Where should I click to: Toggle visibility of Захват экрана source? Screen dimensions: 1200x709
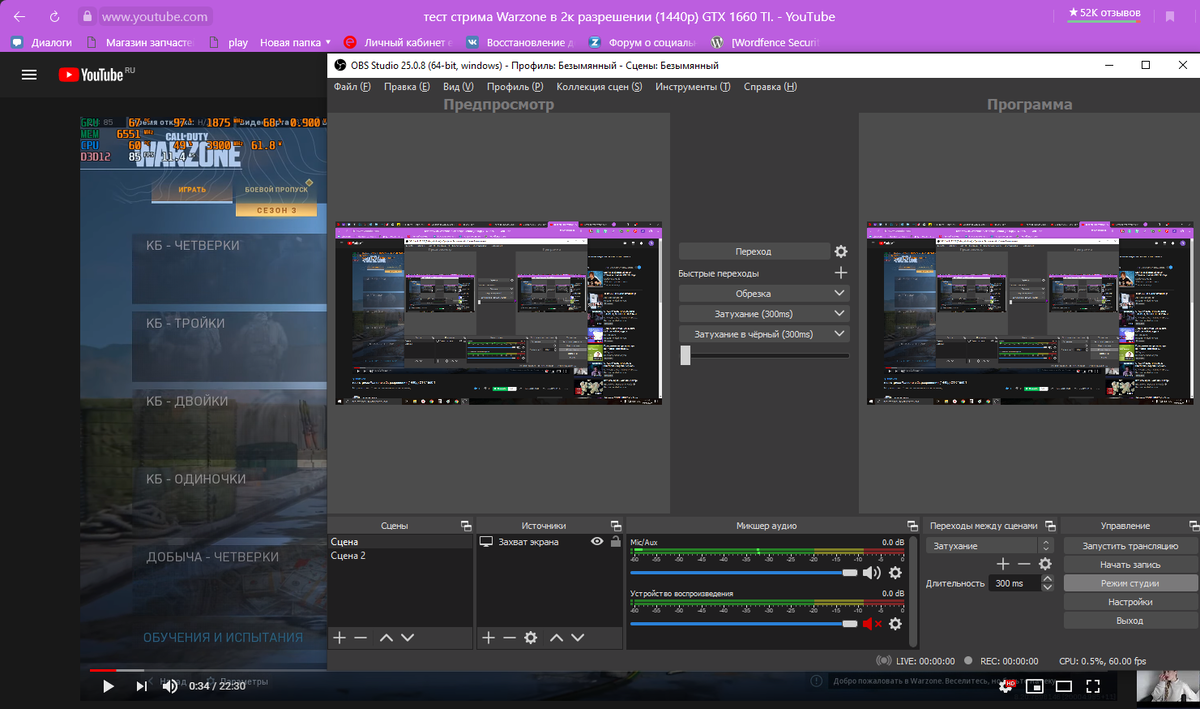(x=597, y=542)
